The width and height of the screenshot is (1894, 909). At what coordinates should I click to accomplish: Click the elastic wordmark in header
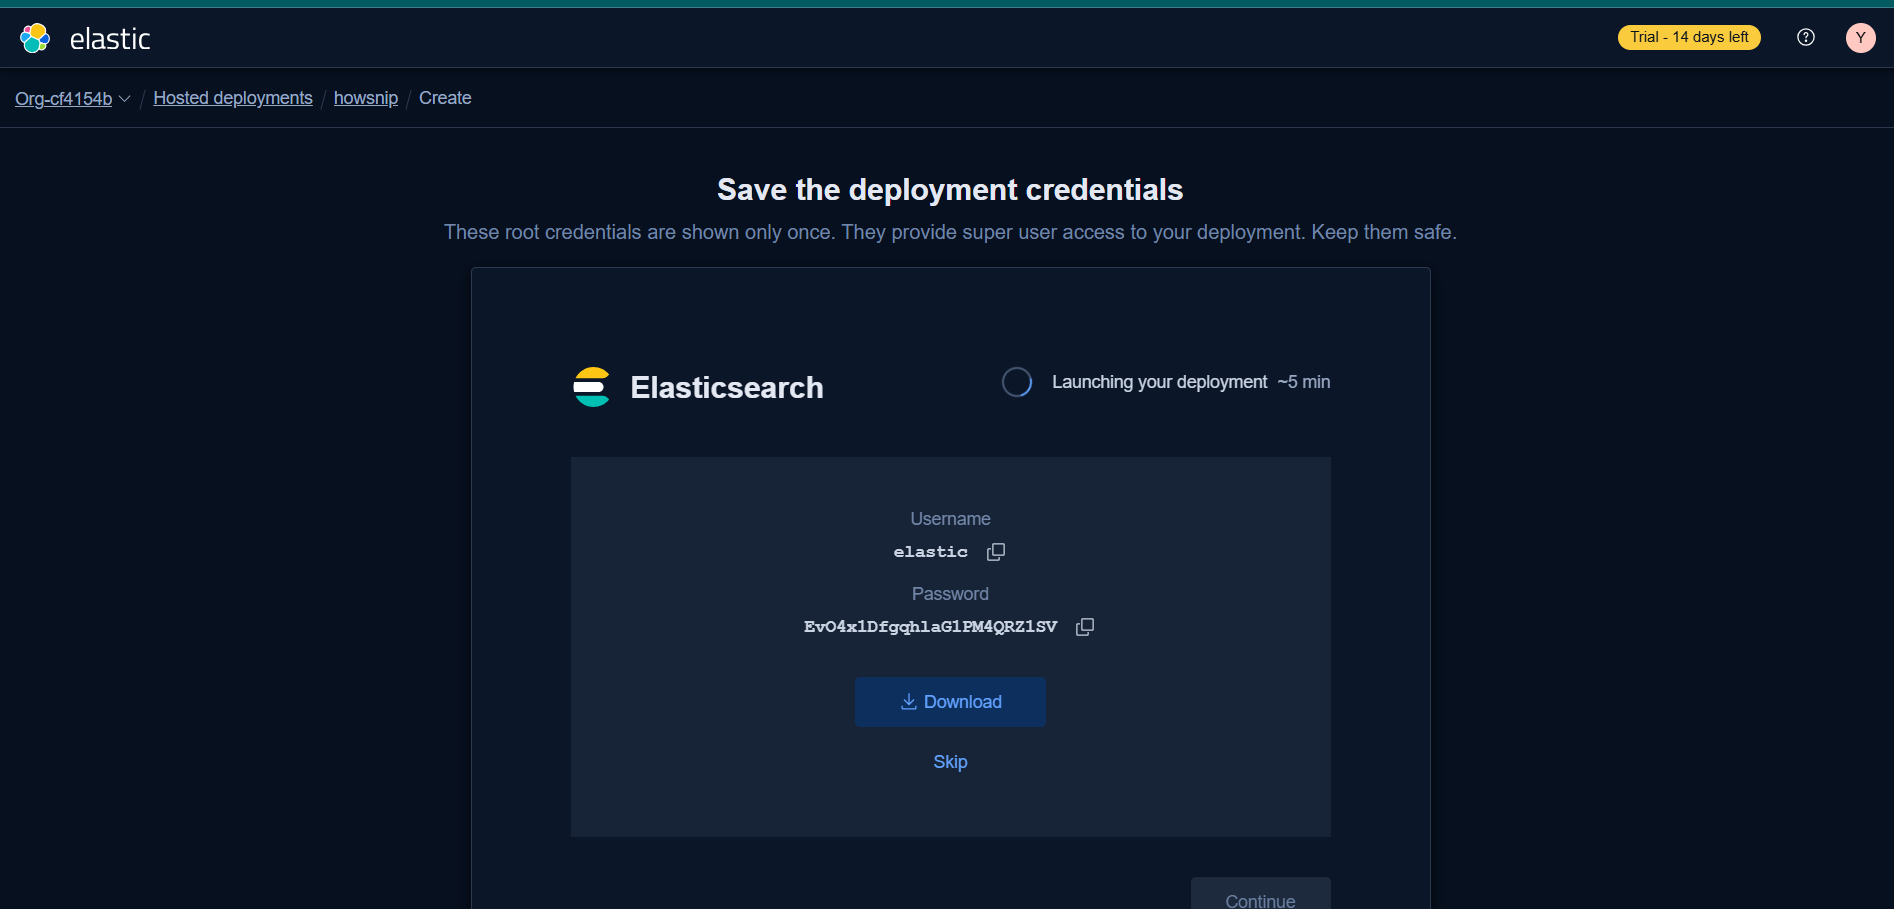(110, 39)
